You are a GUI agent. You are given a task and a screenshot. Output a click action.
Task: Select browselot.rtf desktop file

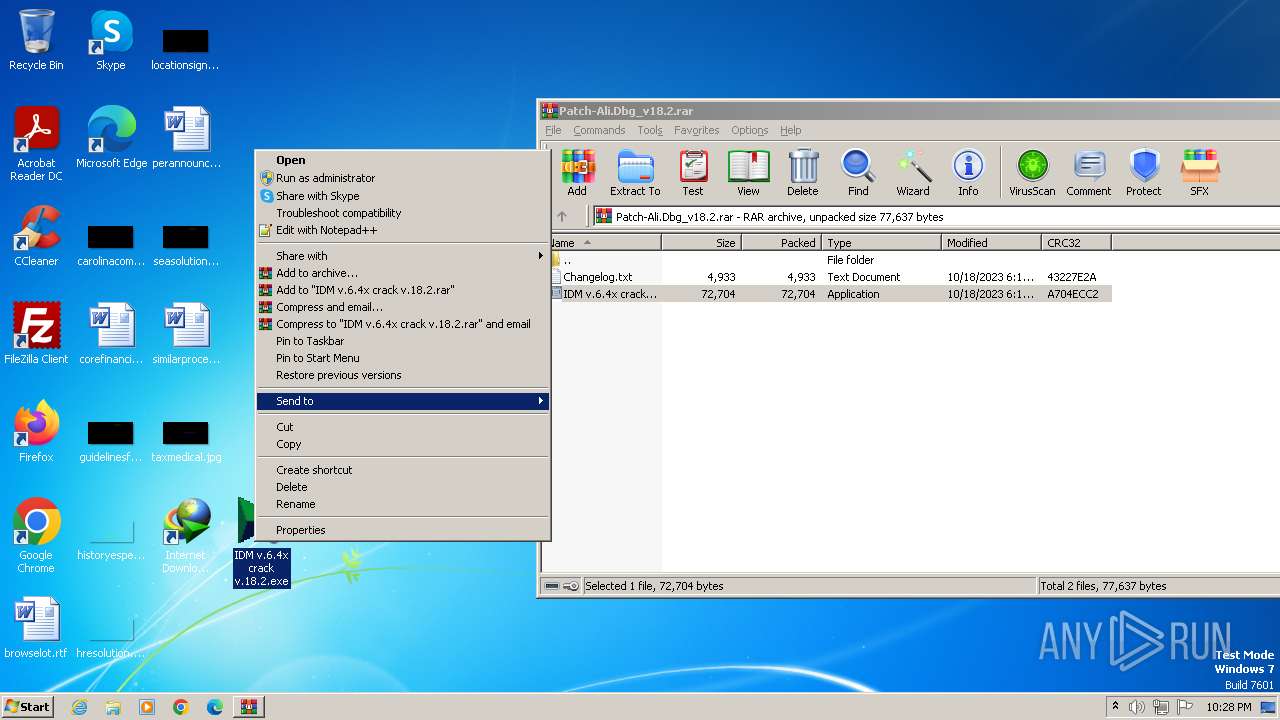pyautogui.click(x=36, y=628)
